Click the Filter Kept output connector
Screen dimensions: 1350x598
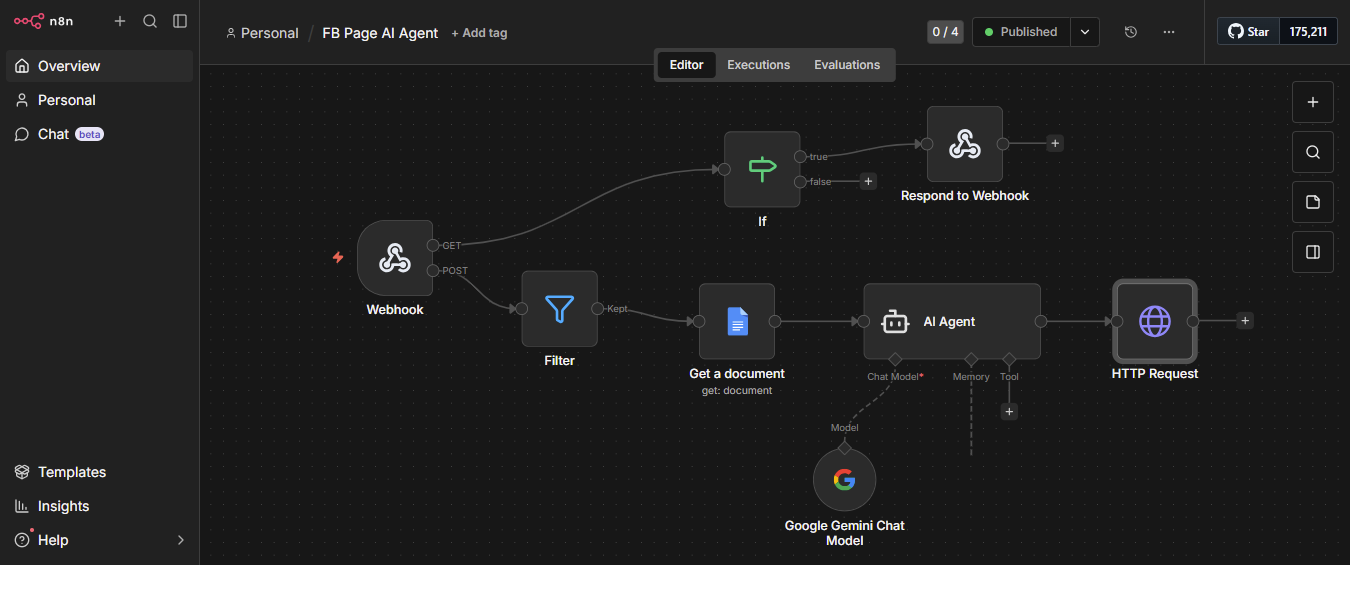[x=597, y=308]
